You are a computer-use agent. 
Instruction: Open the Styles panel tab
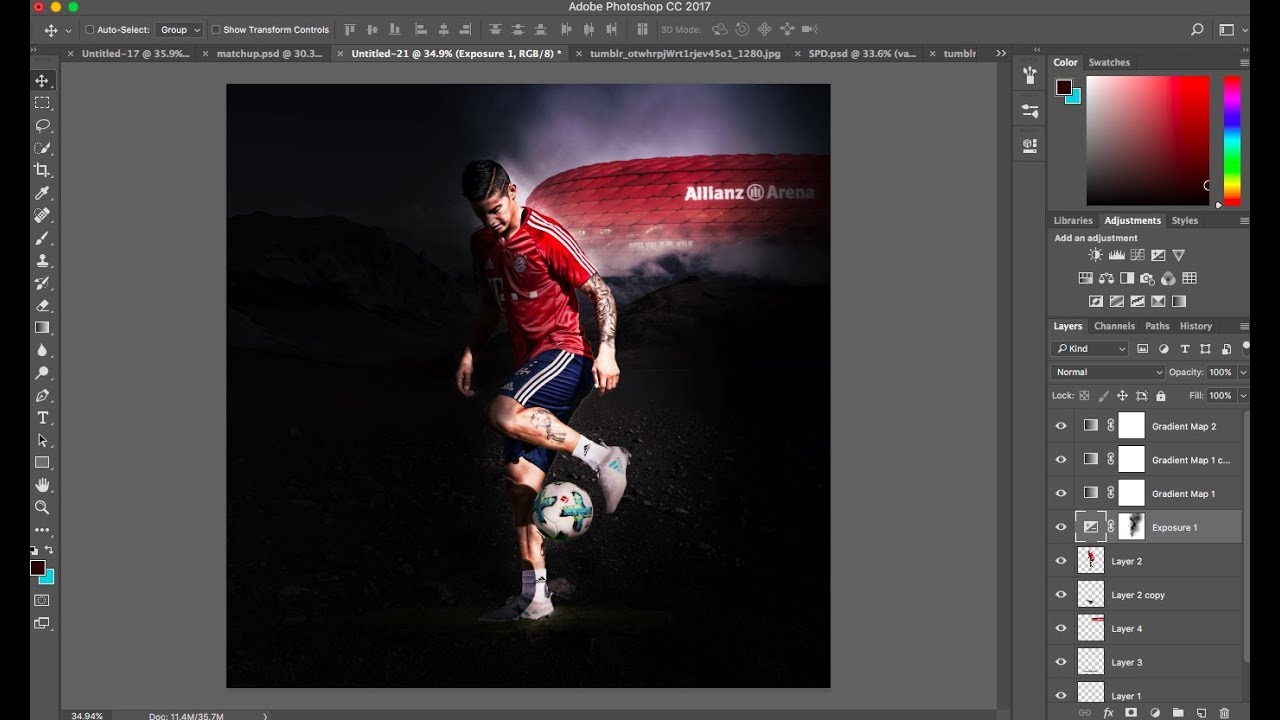click(x=1185, y=220)
